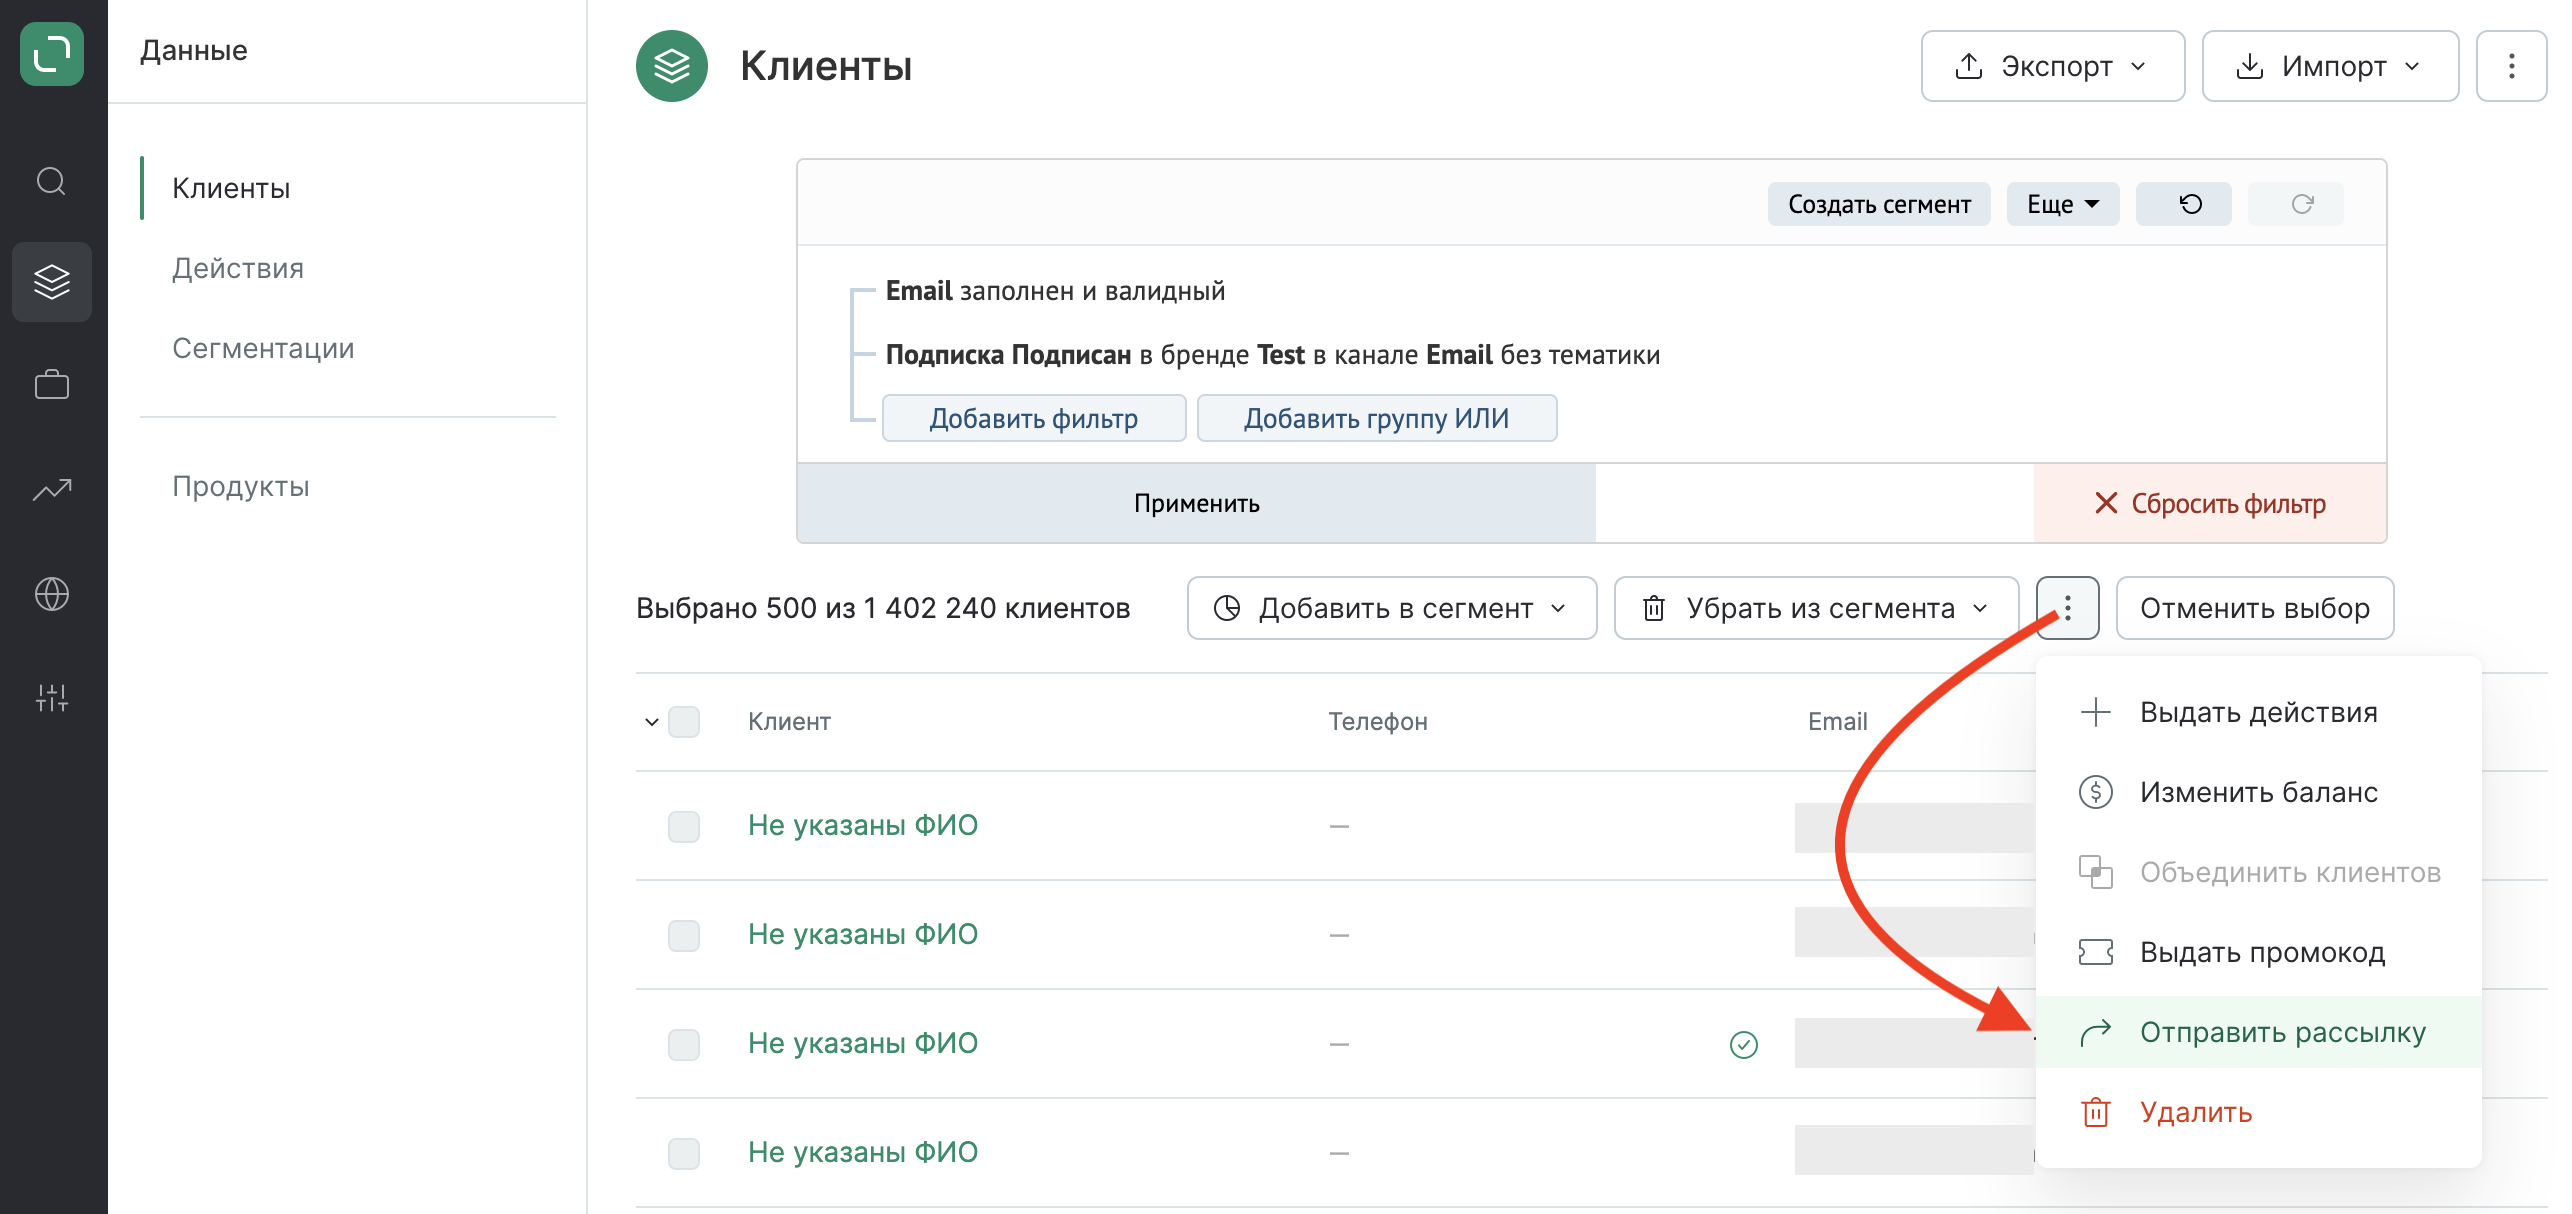Check the third client row checkbox
The height and width of the screenshot is (1214, 2572).
click(684, 1044)
